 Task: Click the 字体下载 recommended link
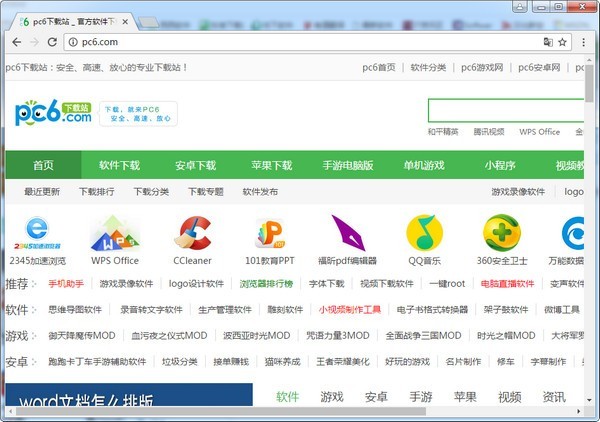click(x=327, y=284)
